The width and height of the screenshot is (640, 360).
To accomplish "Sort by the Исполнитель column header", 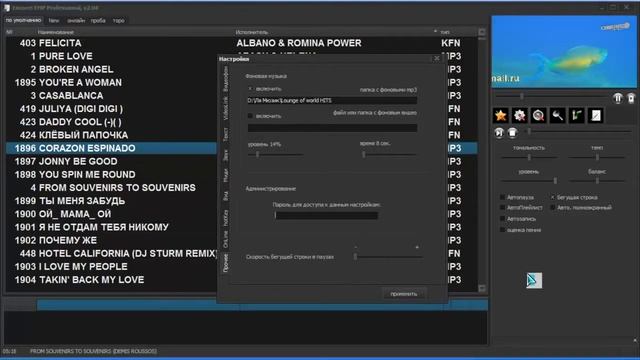I will coord(251,32).
